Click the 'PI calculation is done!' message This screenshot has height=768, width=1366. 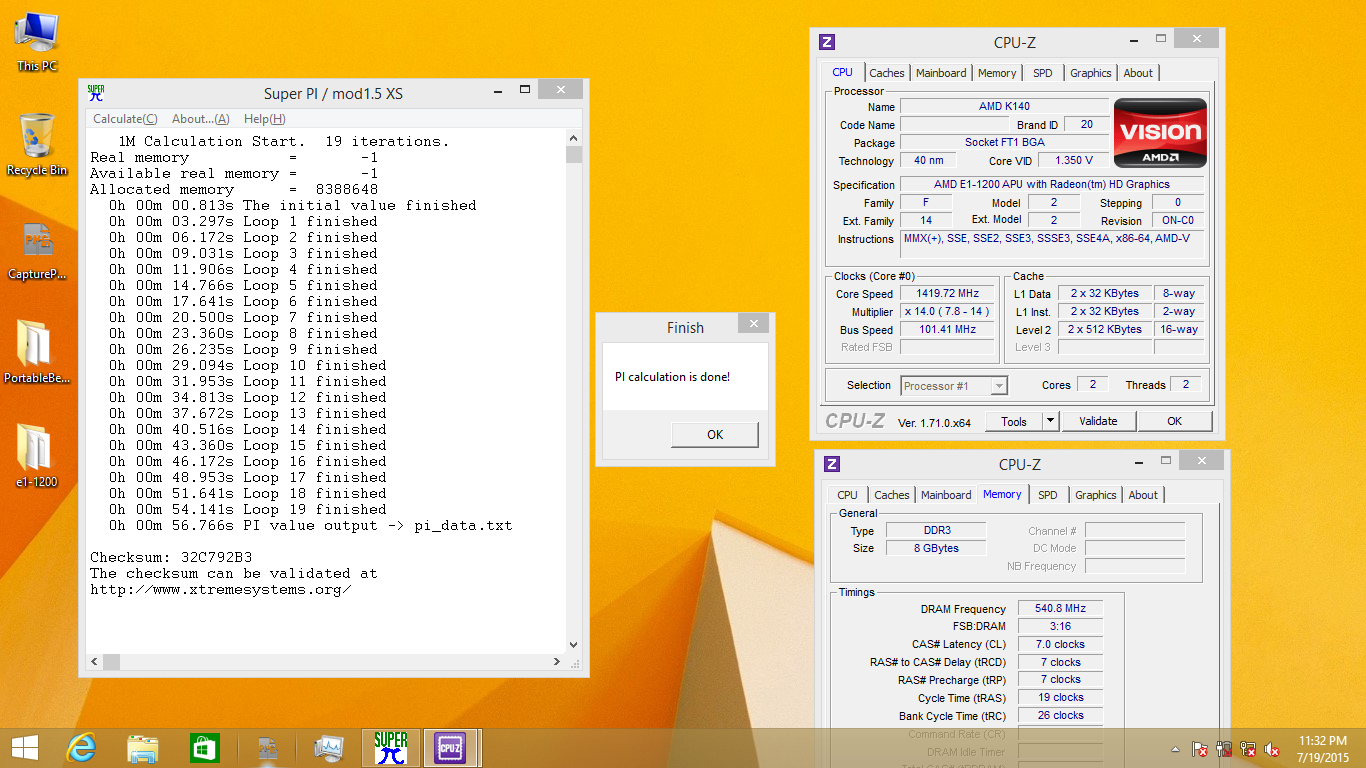672,377
